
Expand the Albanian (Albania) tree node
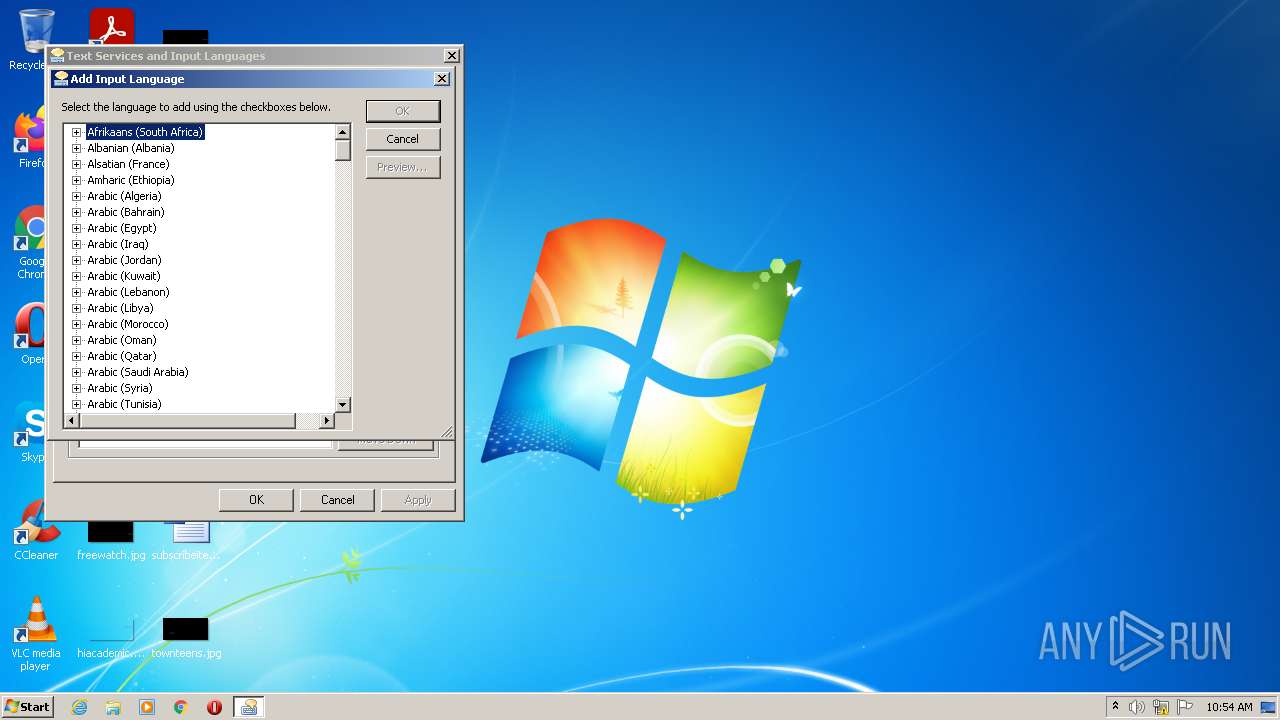(x=76, y=148)
